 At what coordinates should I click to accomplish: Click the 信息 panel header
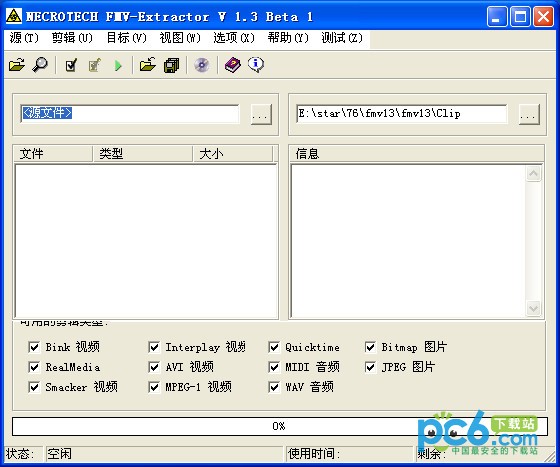click(x=416, y=154)
